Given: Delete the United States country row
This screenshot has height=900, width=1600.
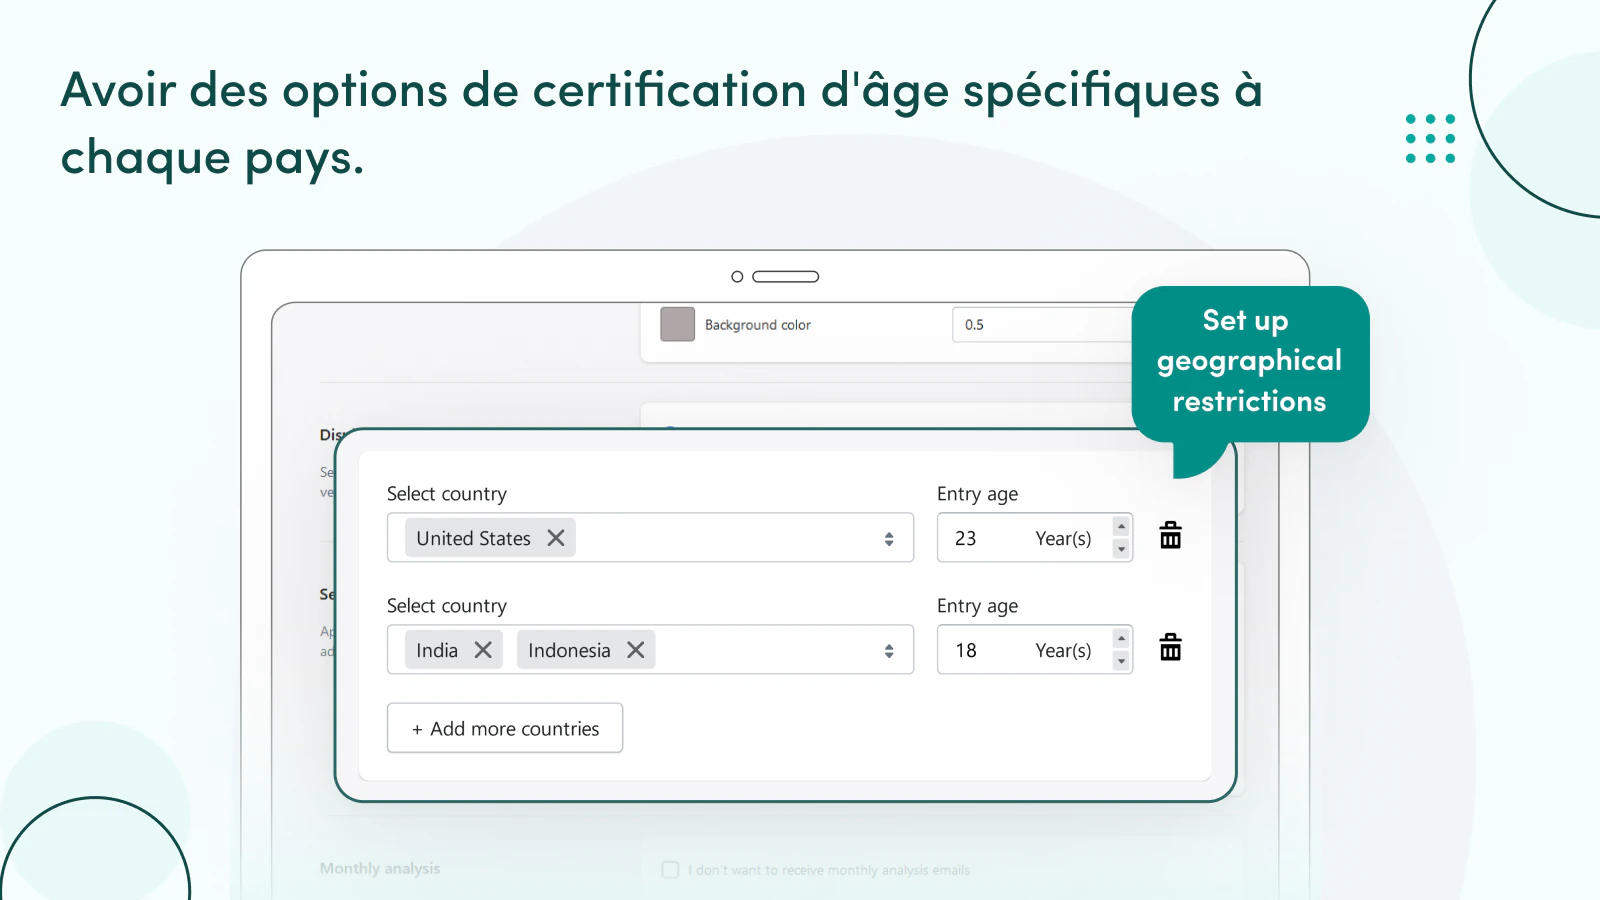Looking at the screenshot, I should pos(1170,536).
